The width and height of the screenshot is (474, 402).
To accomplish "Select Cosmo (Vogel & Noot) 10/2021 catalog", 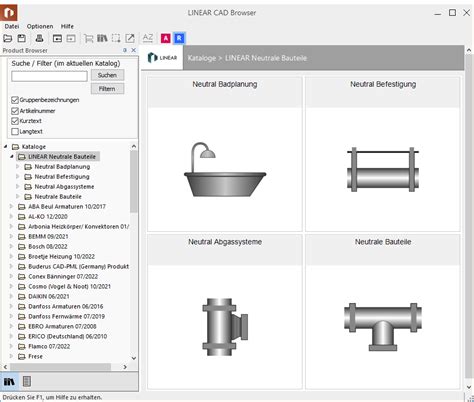I will pos(70,286).
